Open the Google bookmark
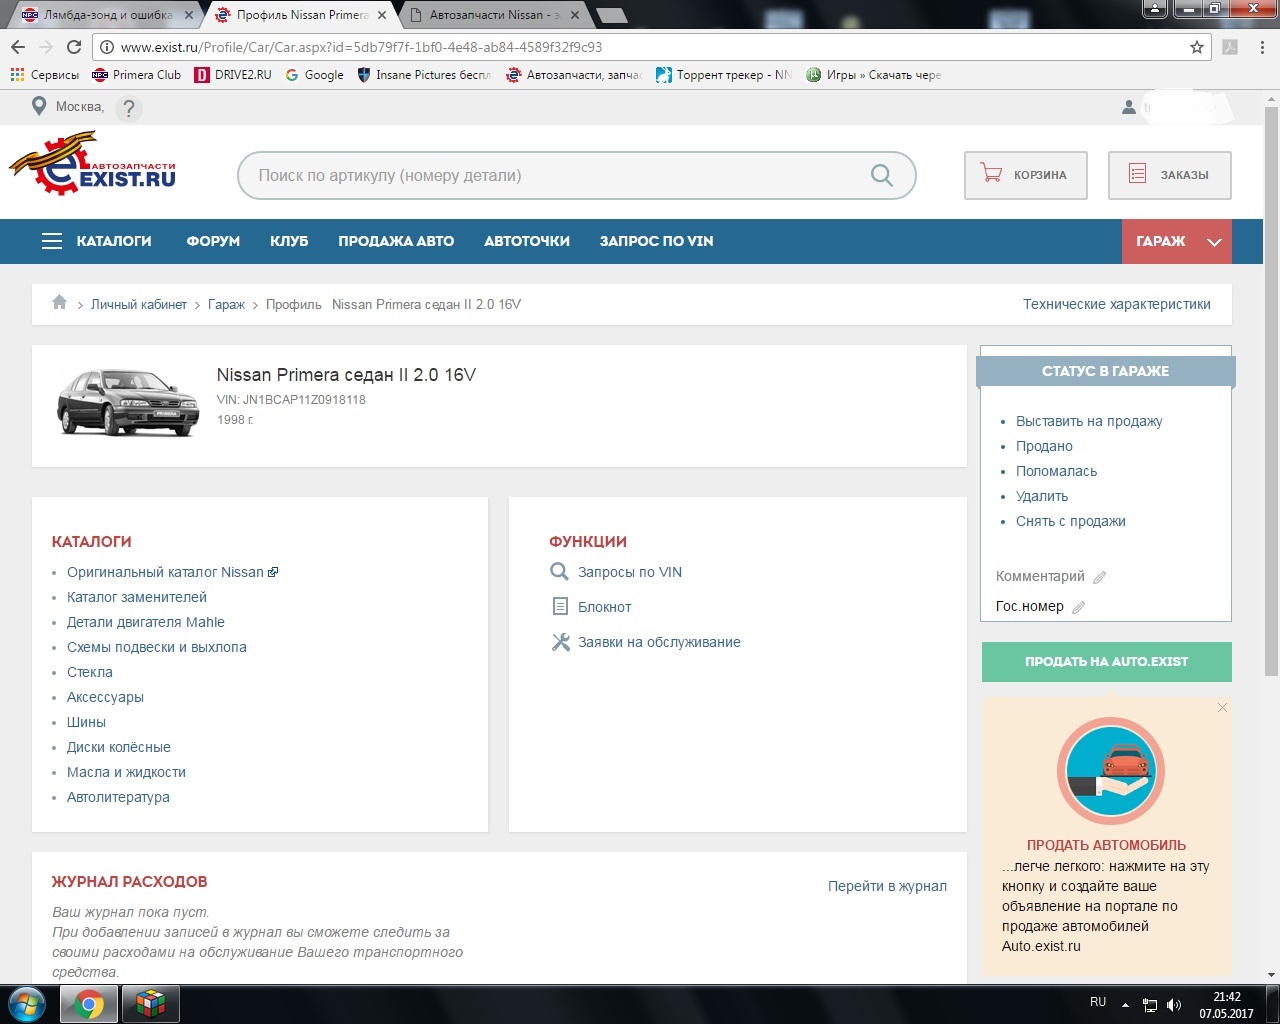 click(x=315, y=75)
